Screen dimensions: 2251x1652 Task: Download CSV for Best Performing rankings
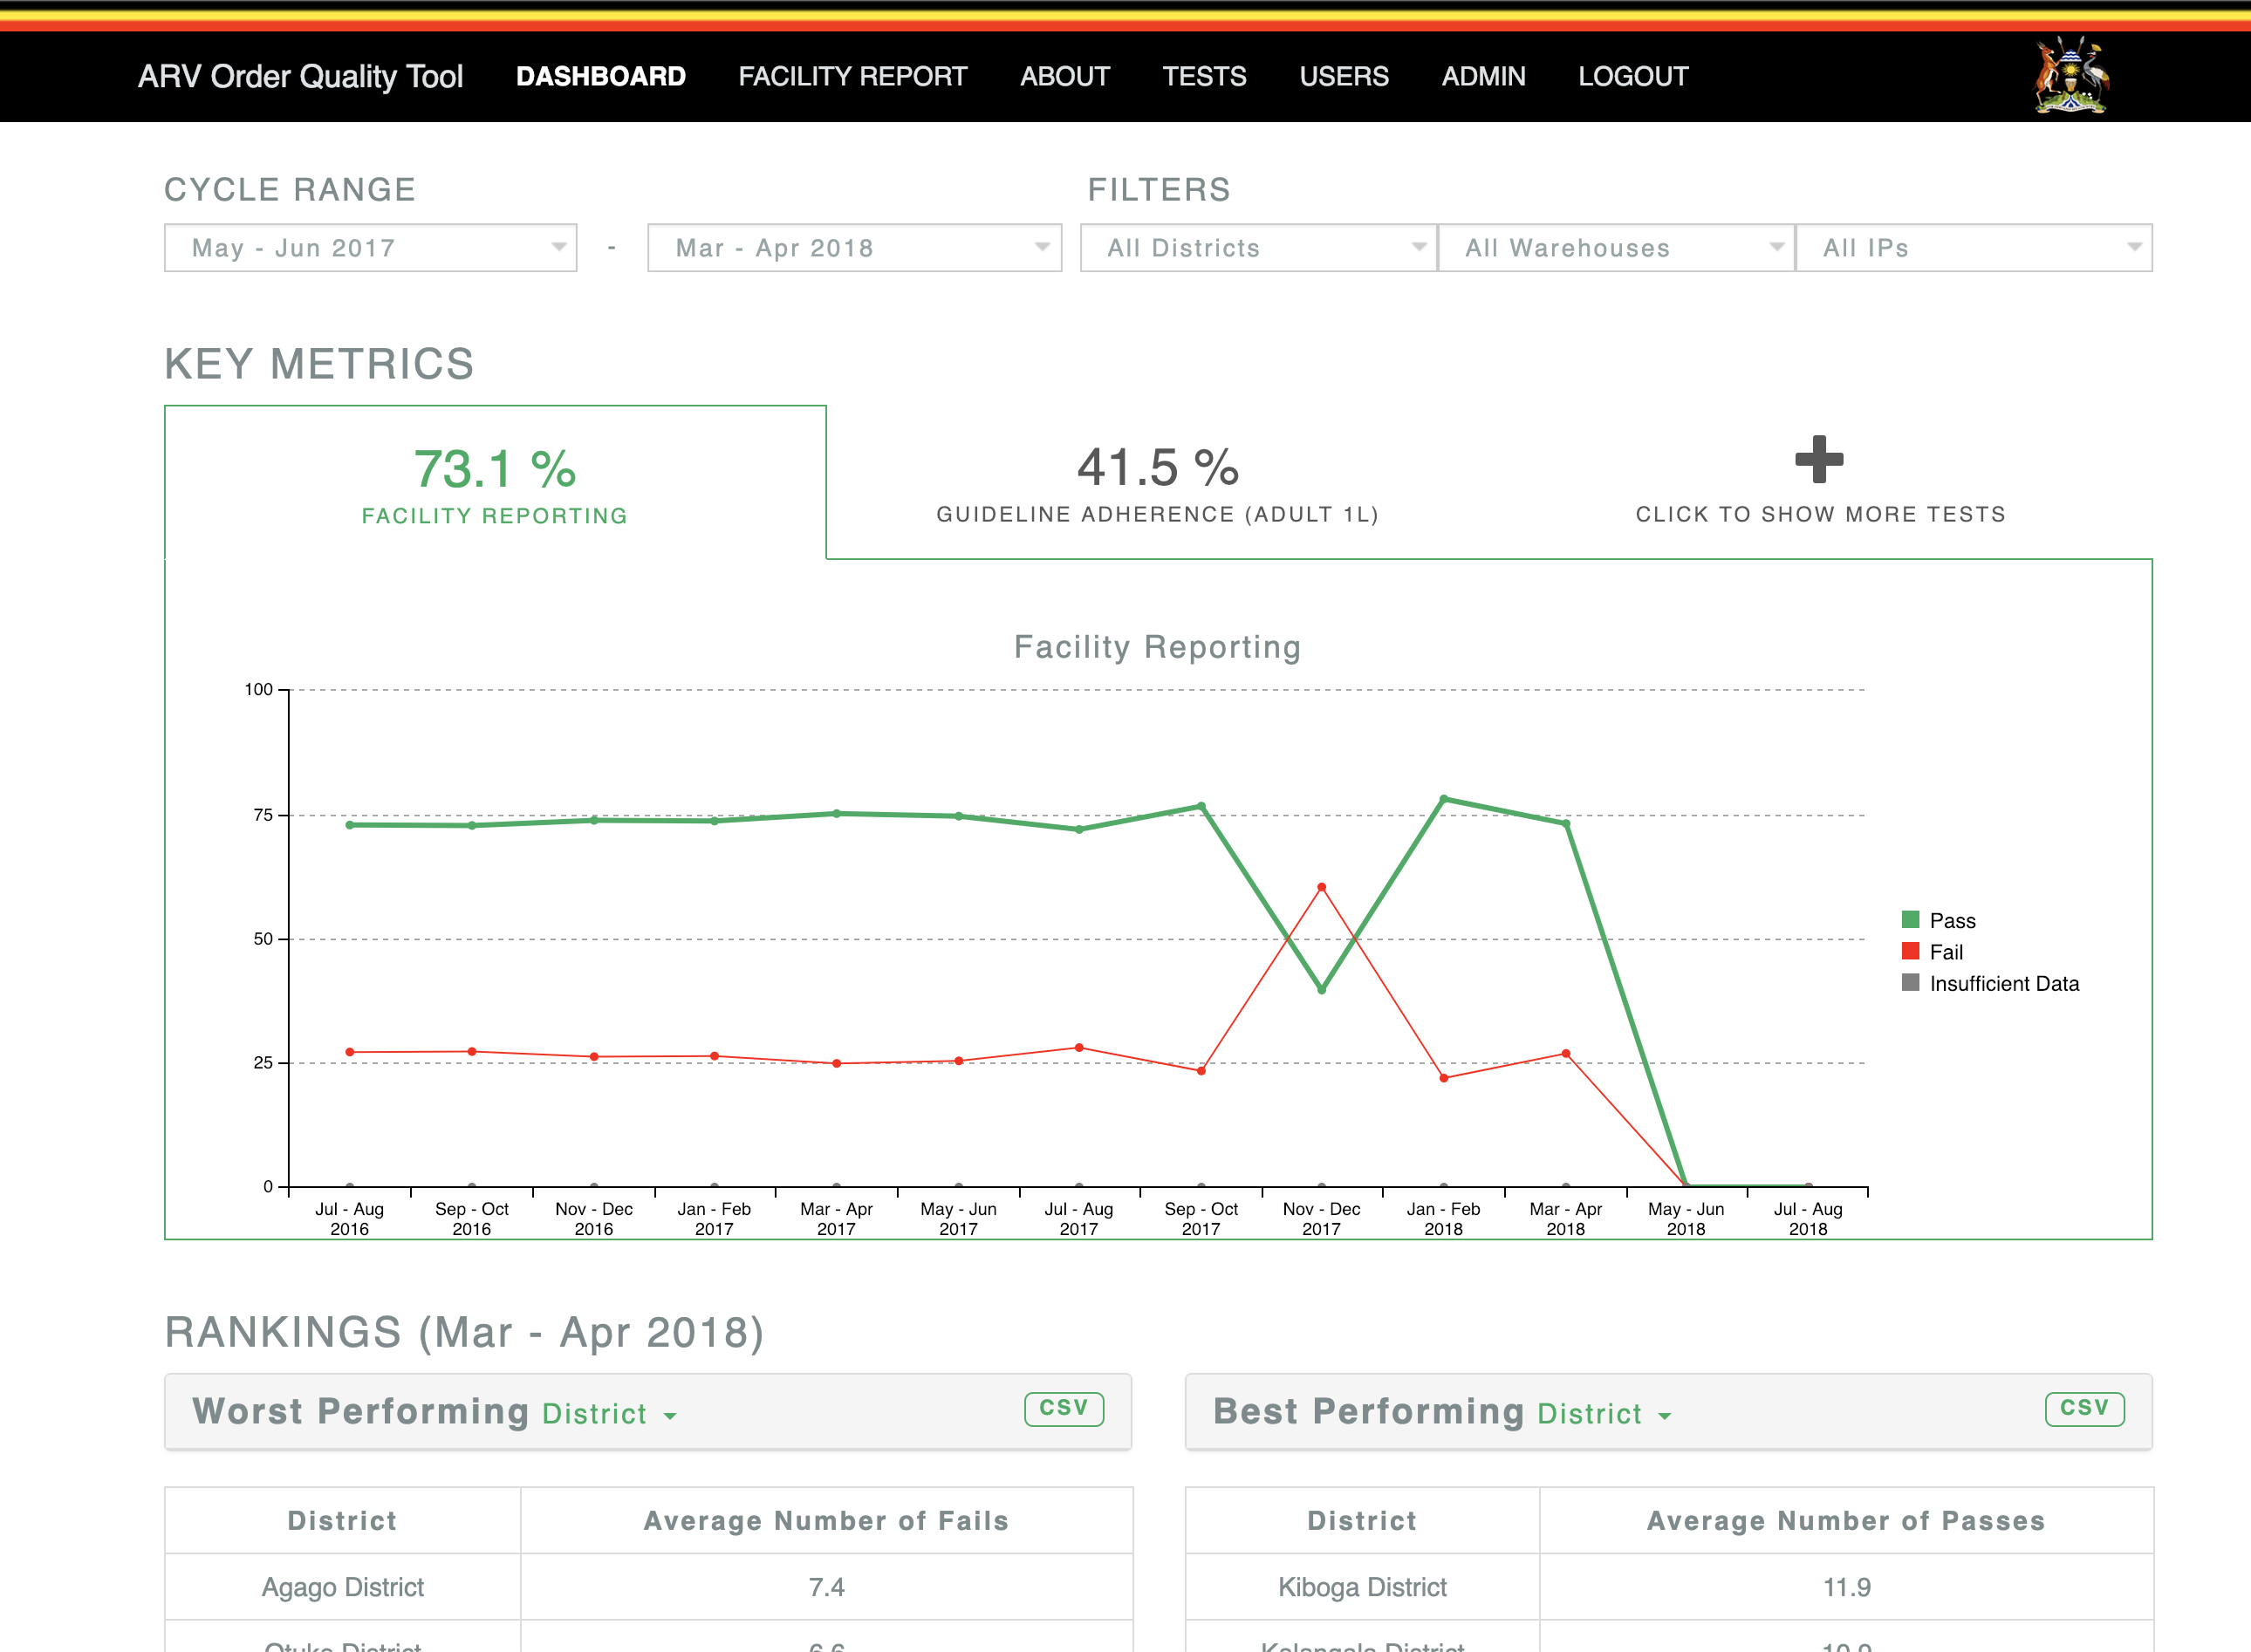tap(2084, 1408)
